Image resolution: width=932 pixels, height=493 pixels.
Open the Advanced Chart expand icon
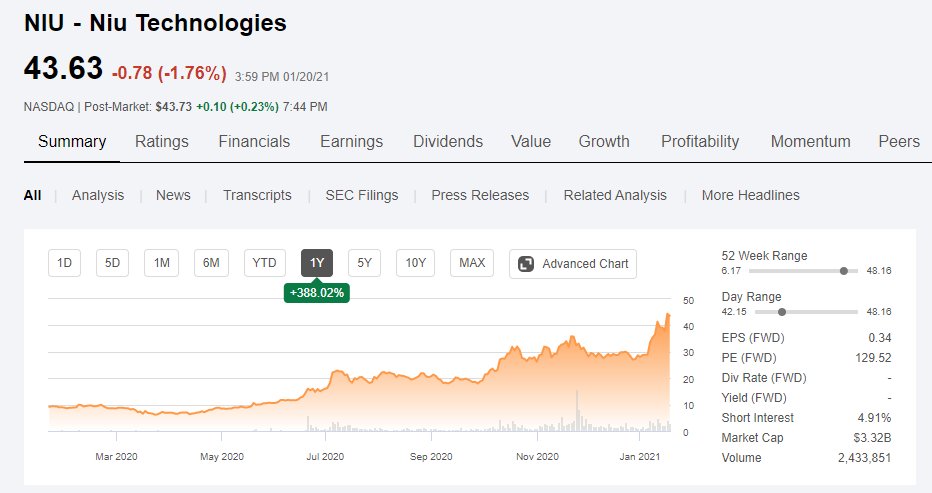click(526, 264)
